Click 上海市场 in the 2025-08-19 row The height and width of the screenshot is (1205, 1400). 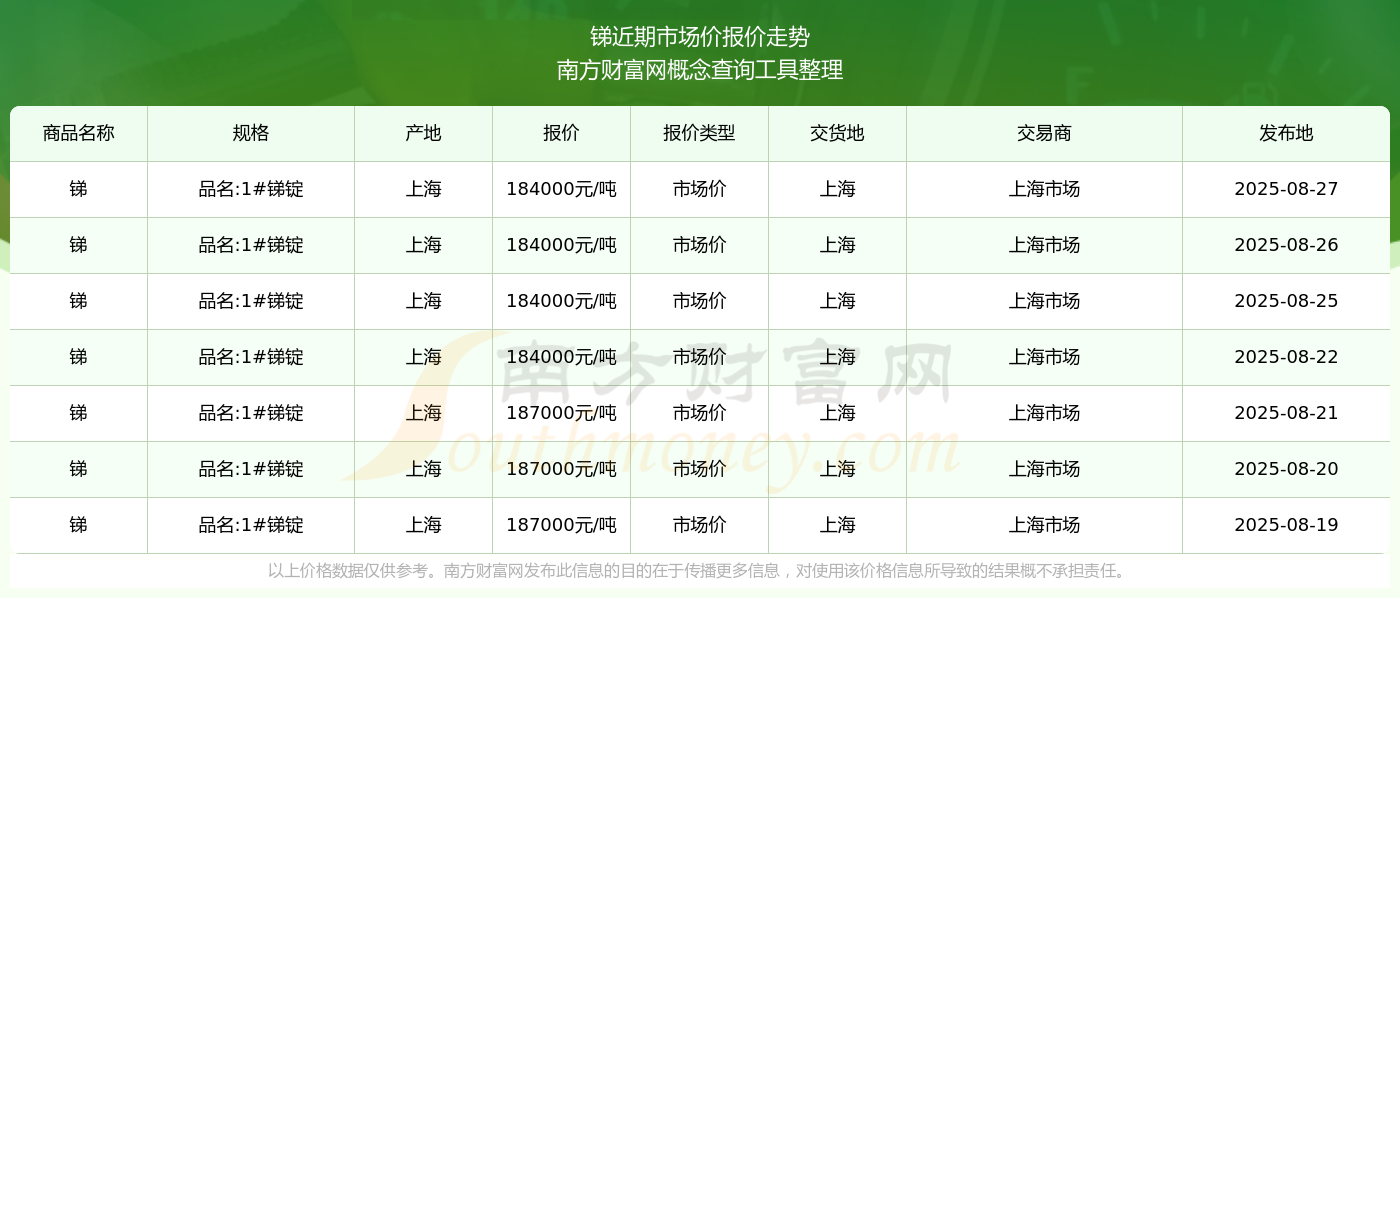click(1045, 525)
